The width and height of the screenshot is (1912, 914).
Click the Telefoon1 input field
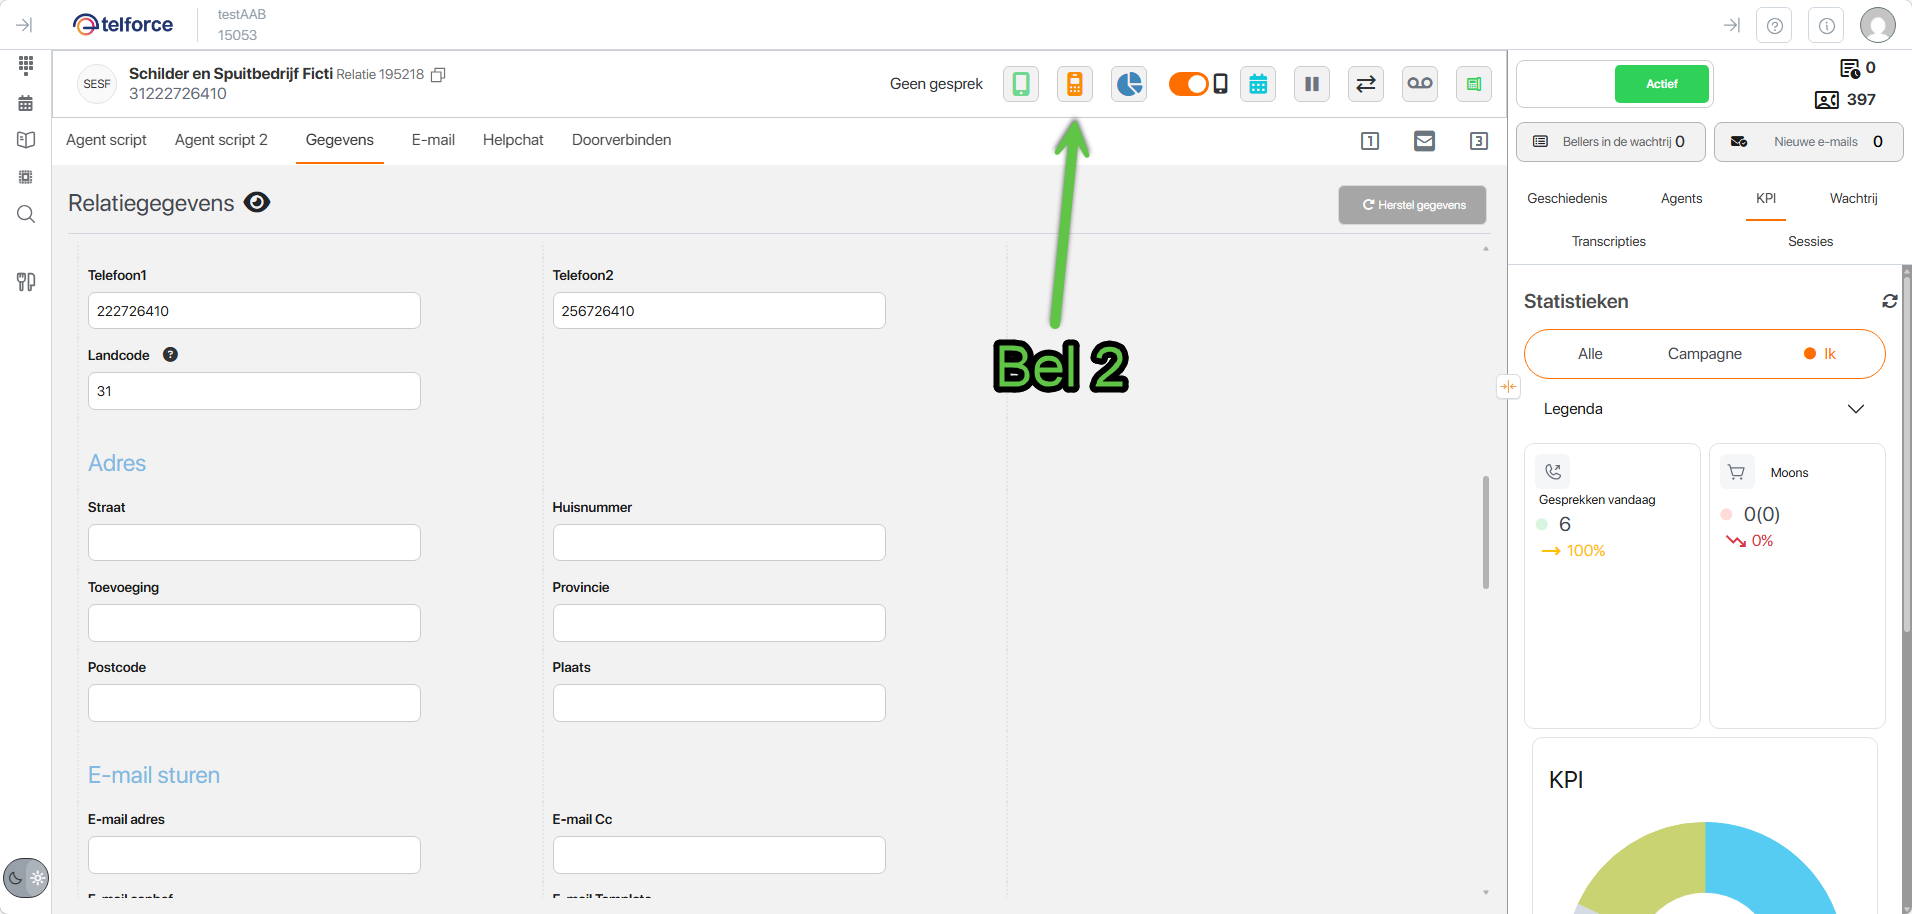pos(254,311)
